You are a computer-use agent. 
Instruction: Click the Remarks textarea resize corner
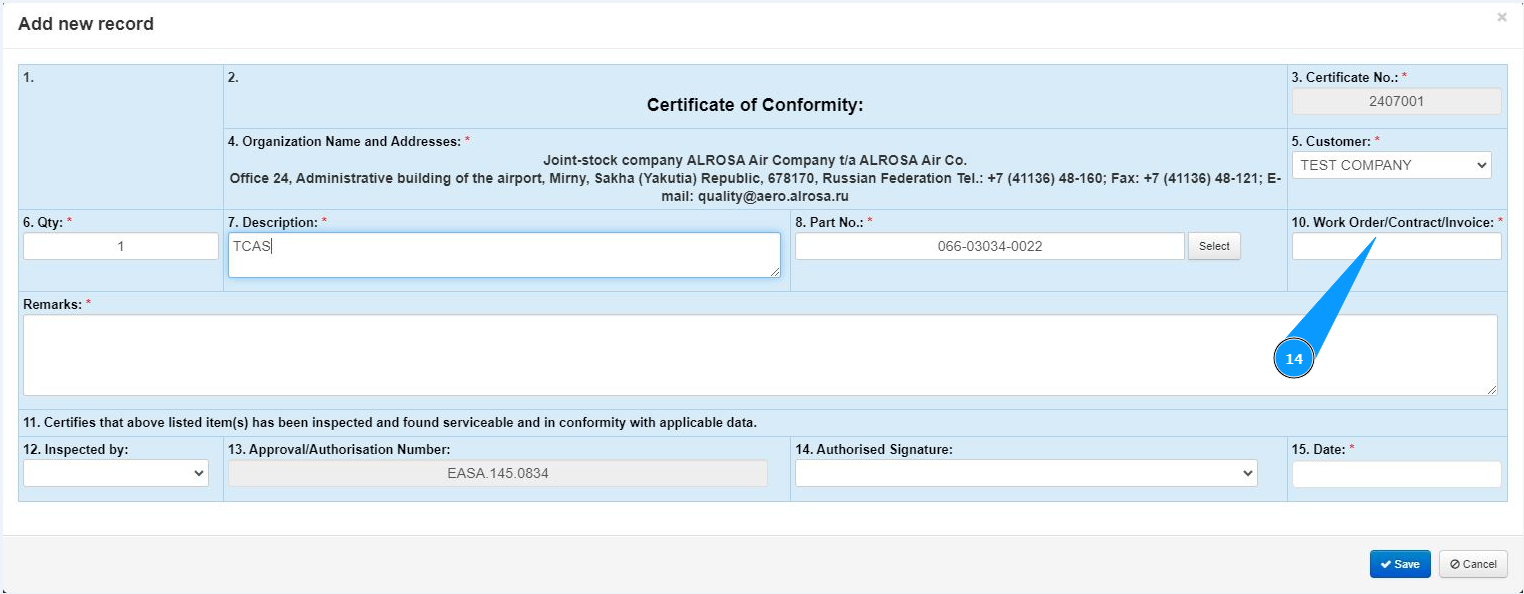click(1491, 389)
